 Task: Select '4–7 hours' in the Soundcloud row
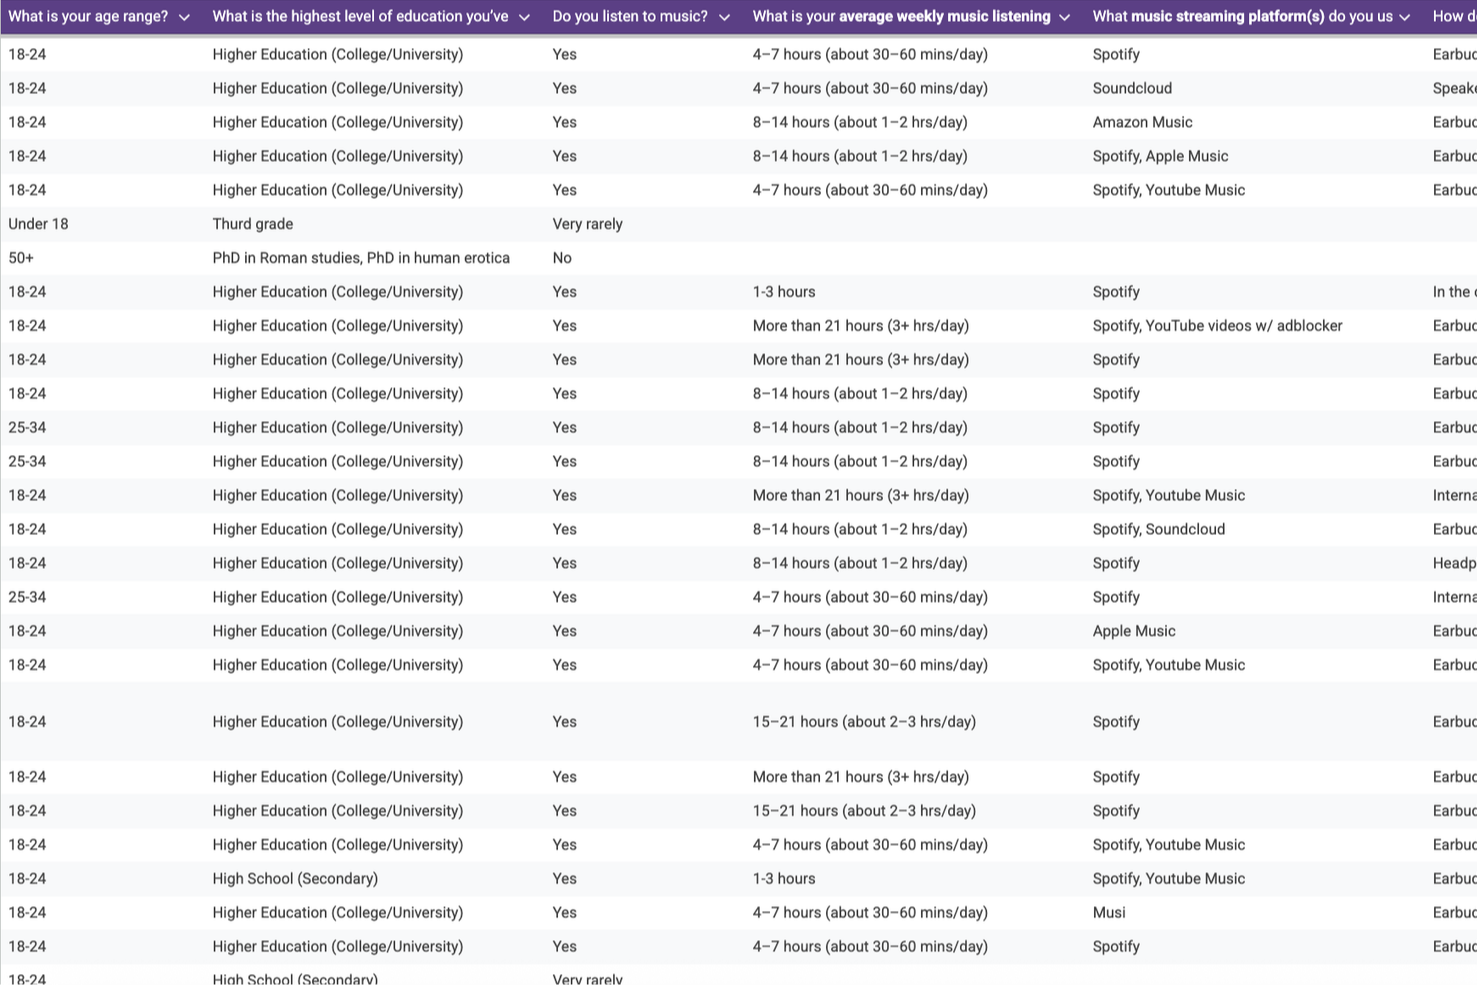(x=870, y=88)
